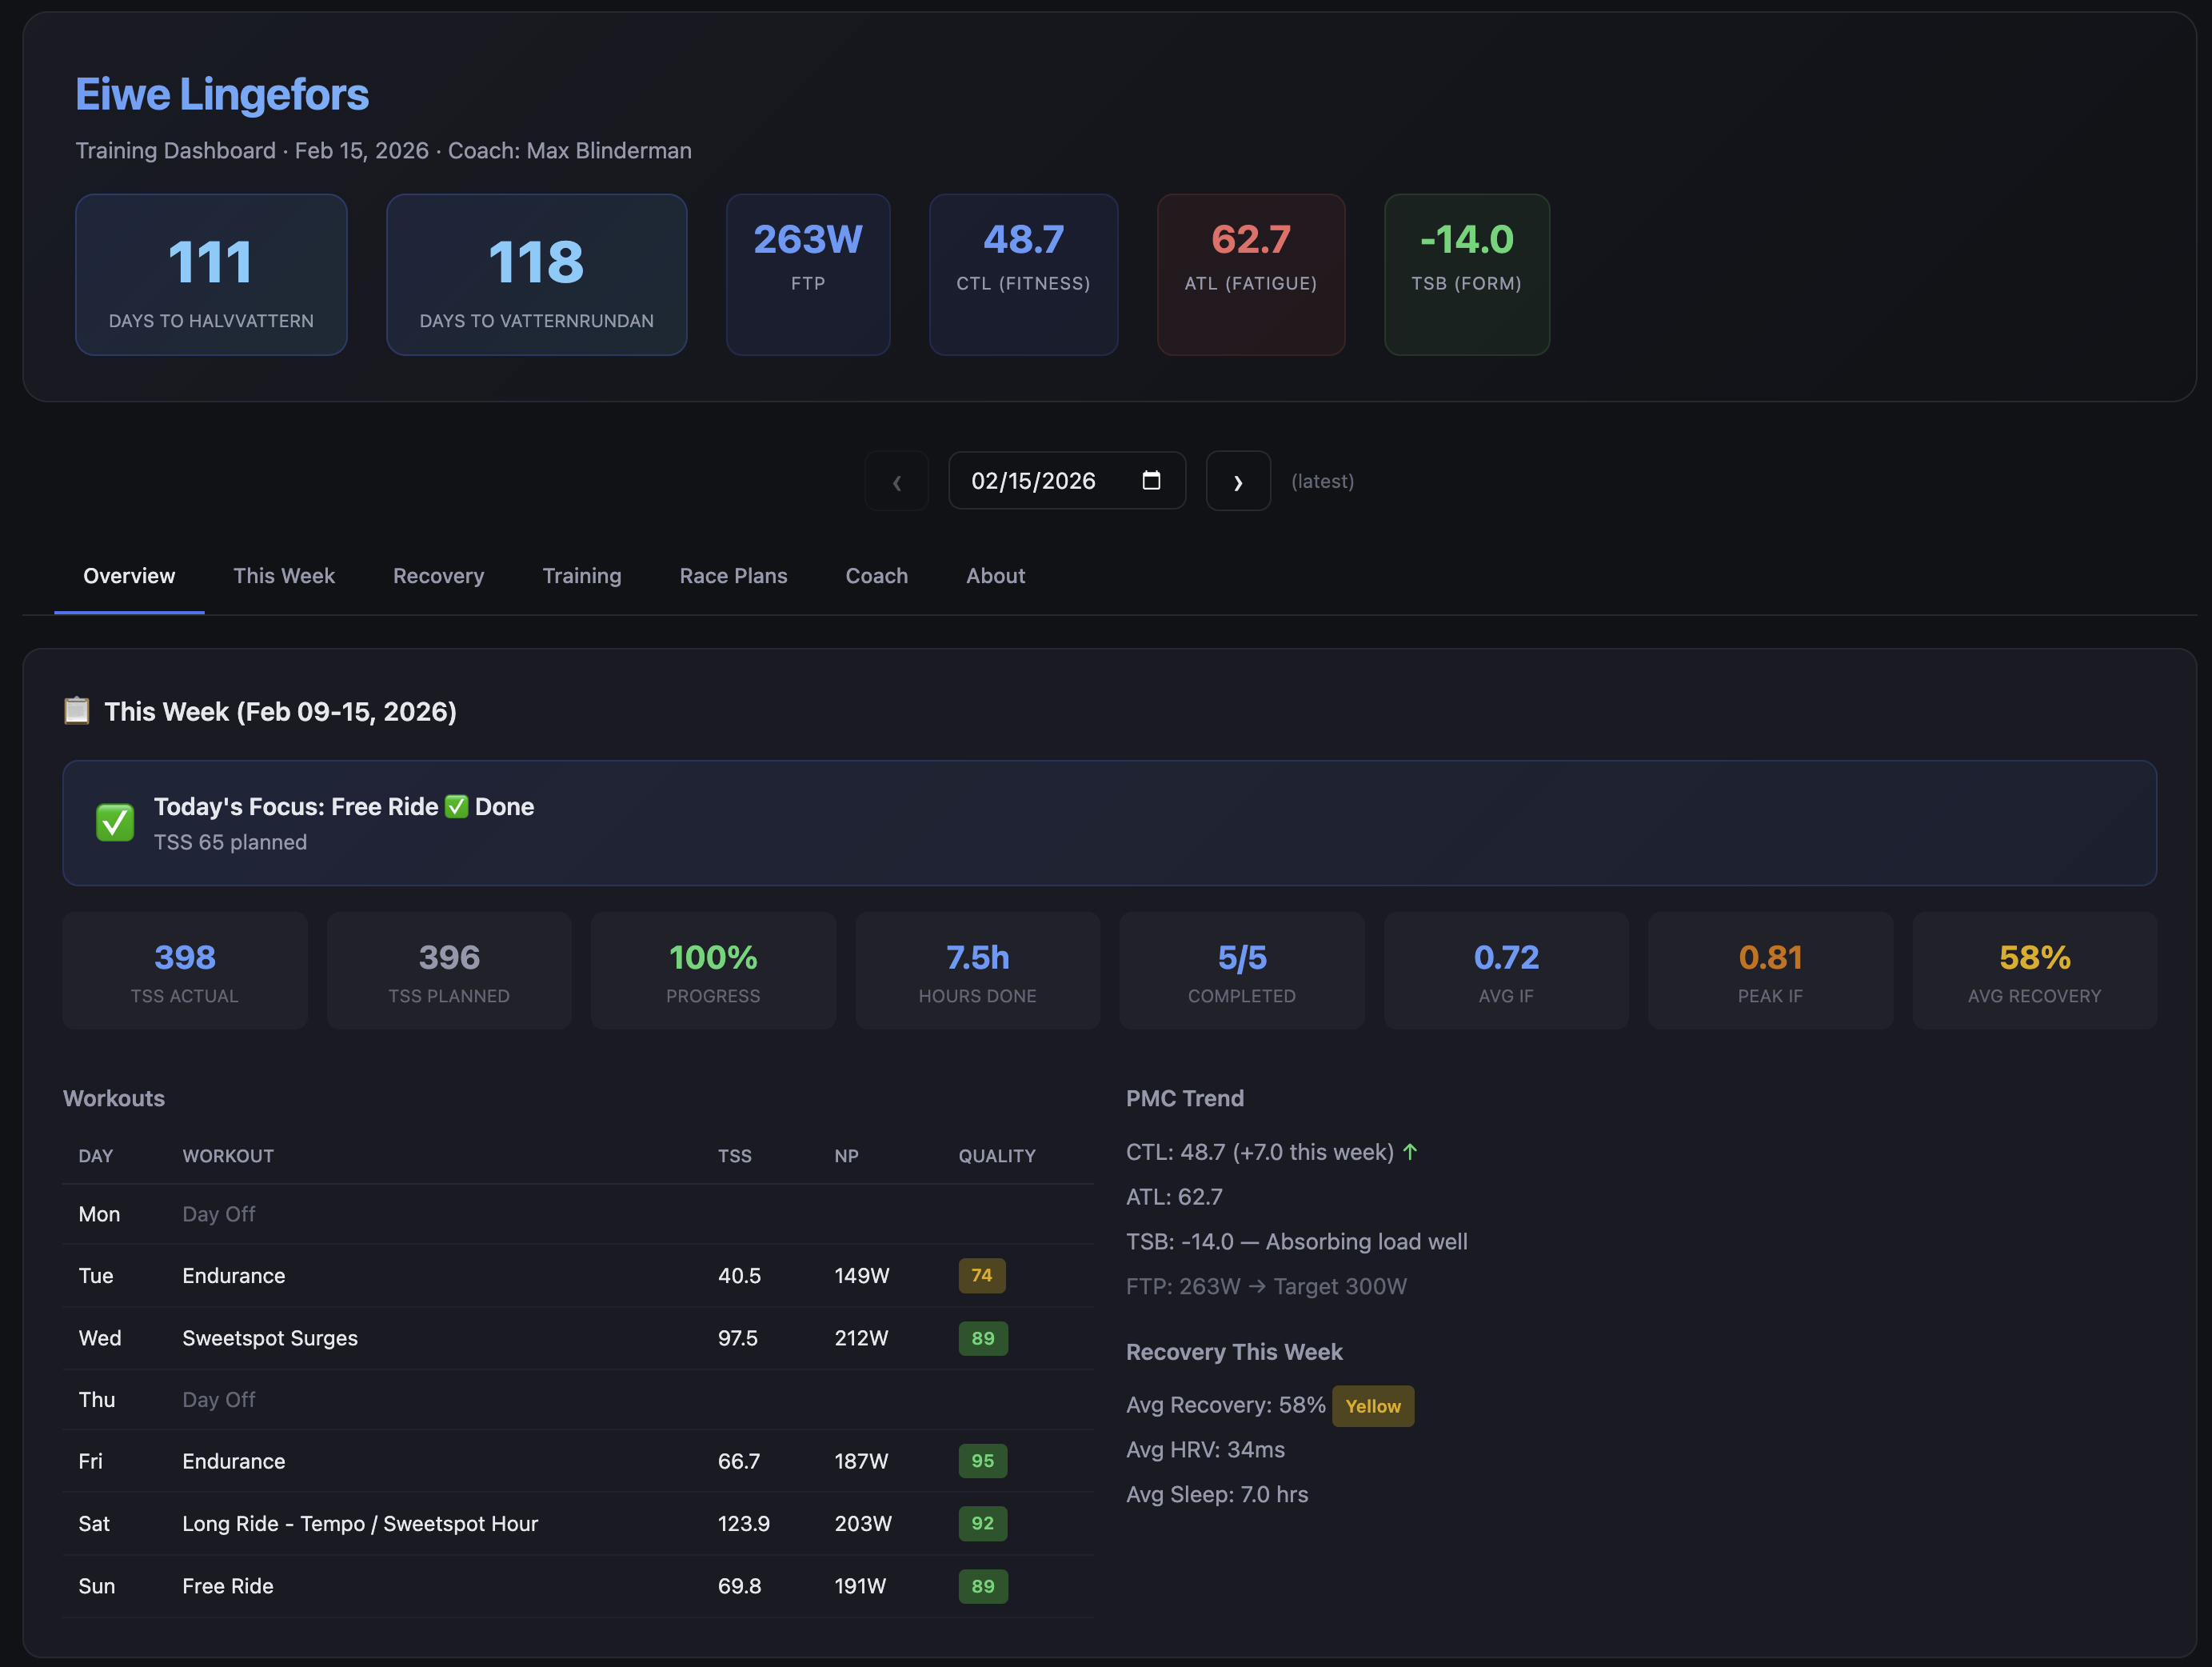Click the clipboard icon beside This Week heading
This screenshot has width=2212, height=1667.
tap(77, 710)
